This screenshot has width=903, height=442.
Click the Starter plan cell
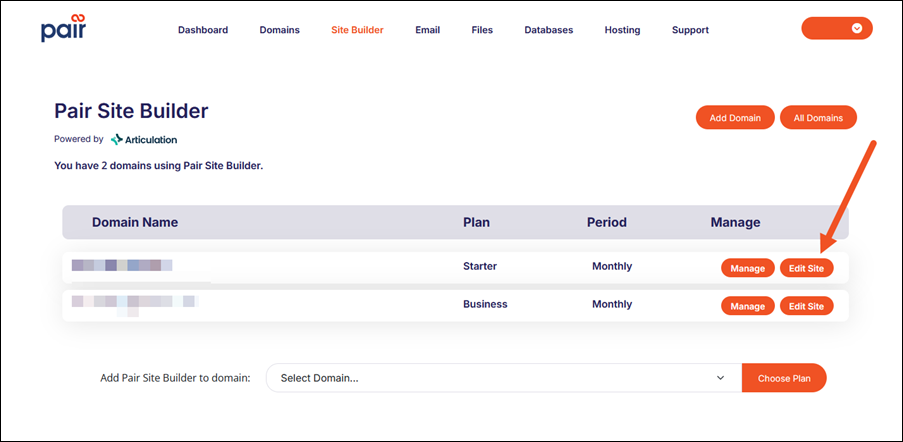pos(480,266)
